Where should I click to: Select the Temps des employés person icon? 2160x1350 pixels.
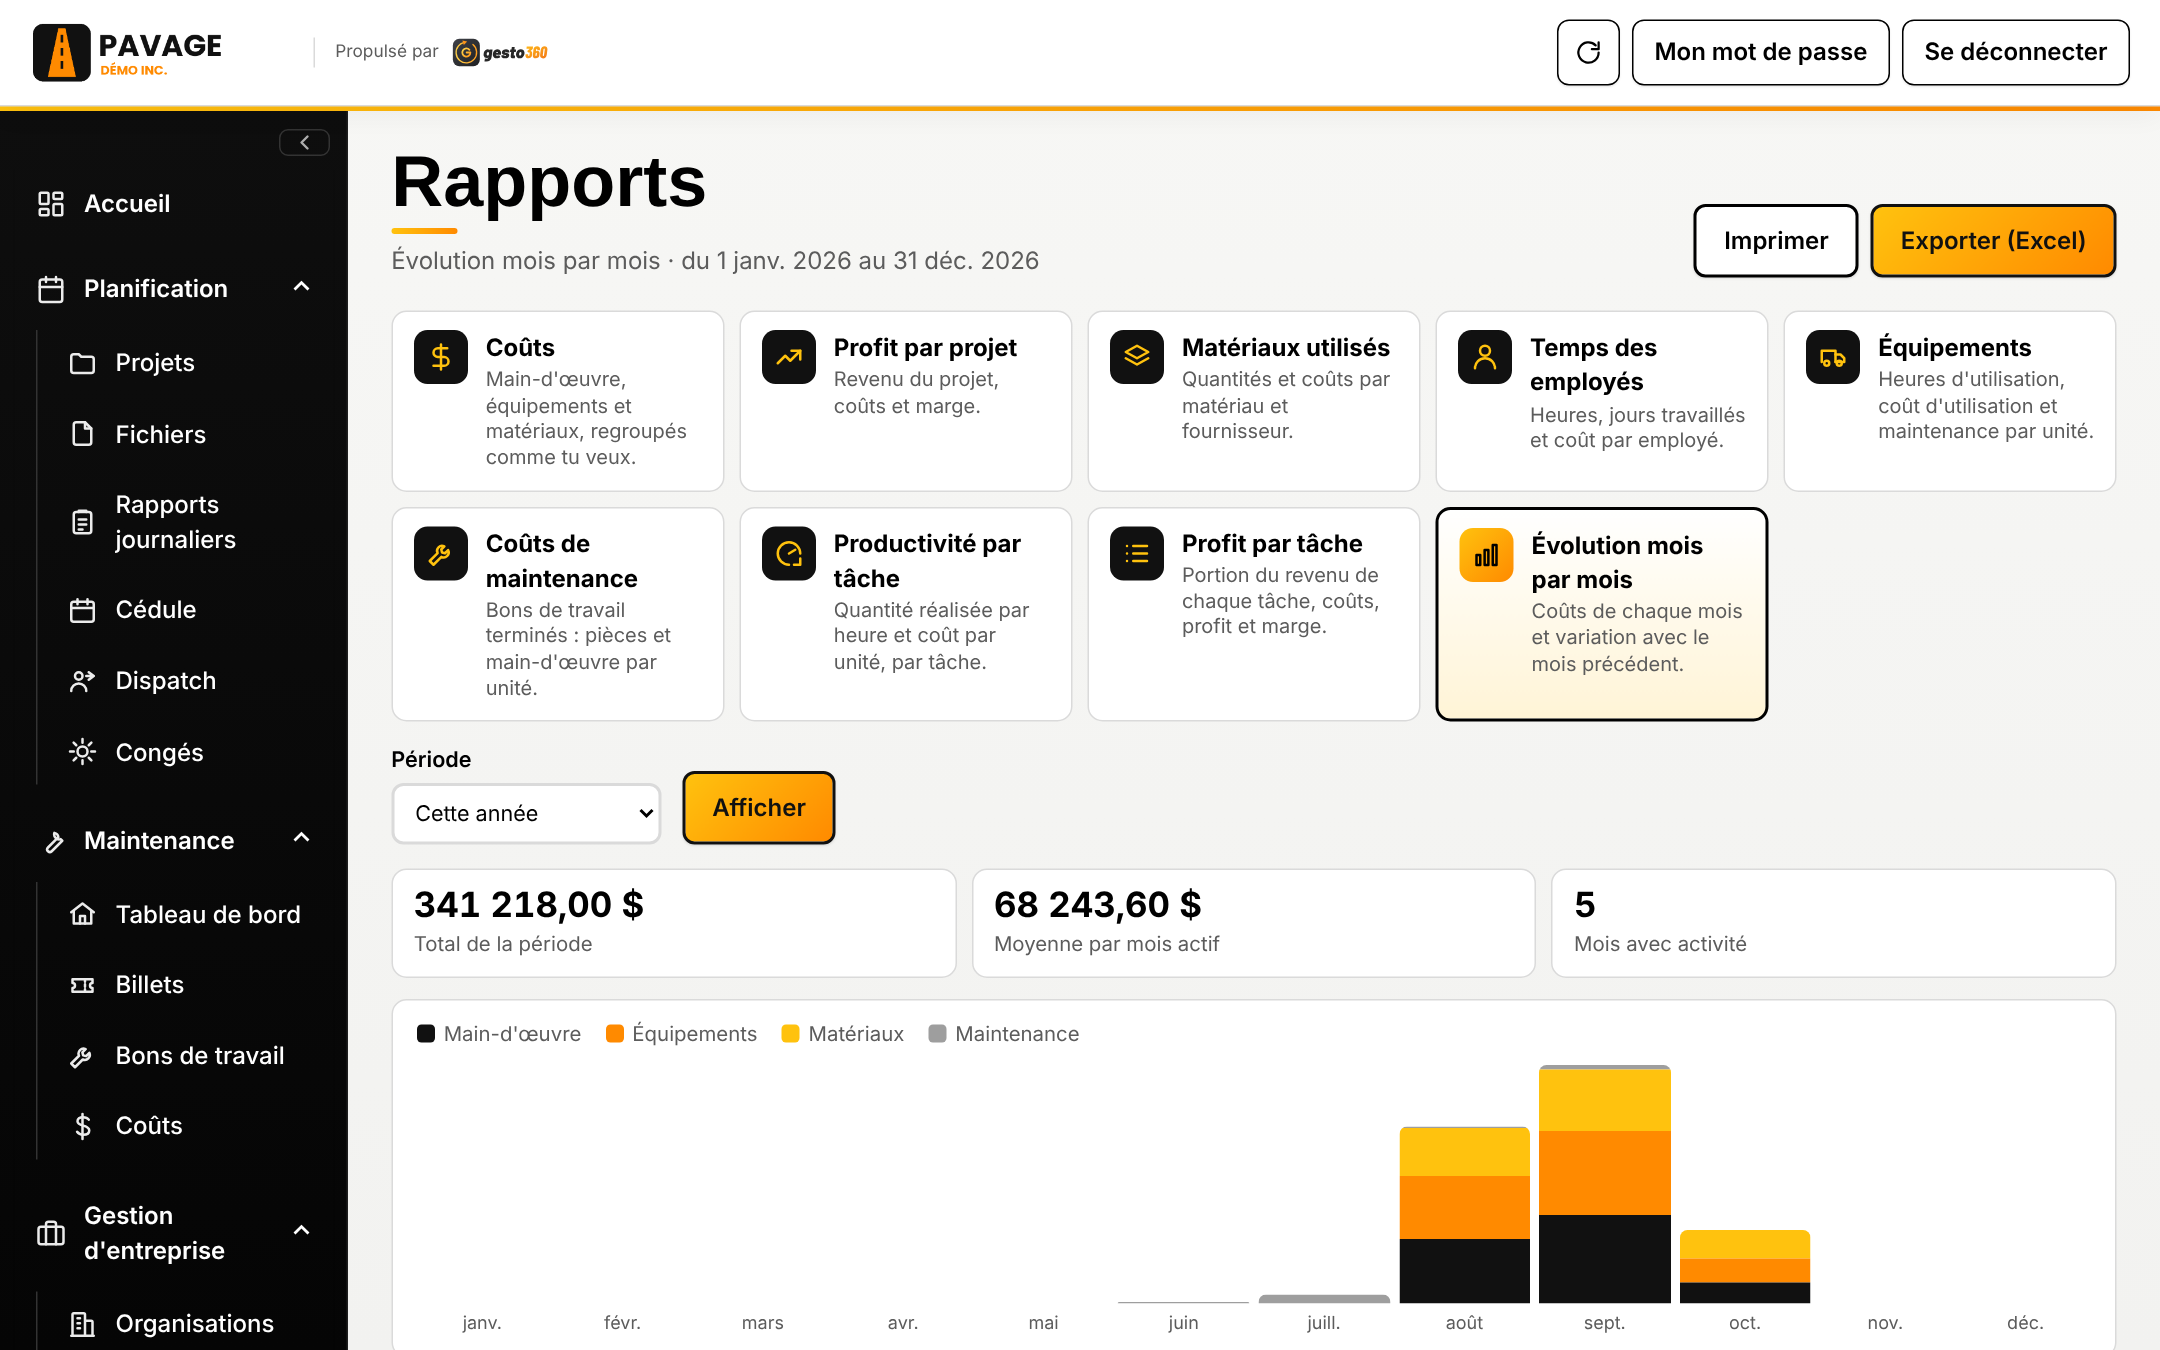tap(1485, 357)
